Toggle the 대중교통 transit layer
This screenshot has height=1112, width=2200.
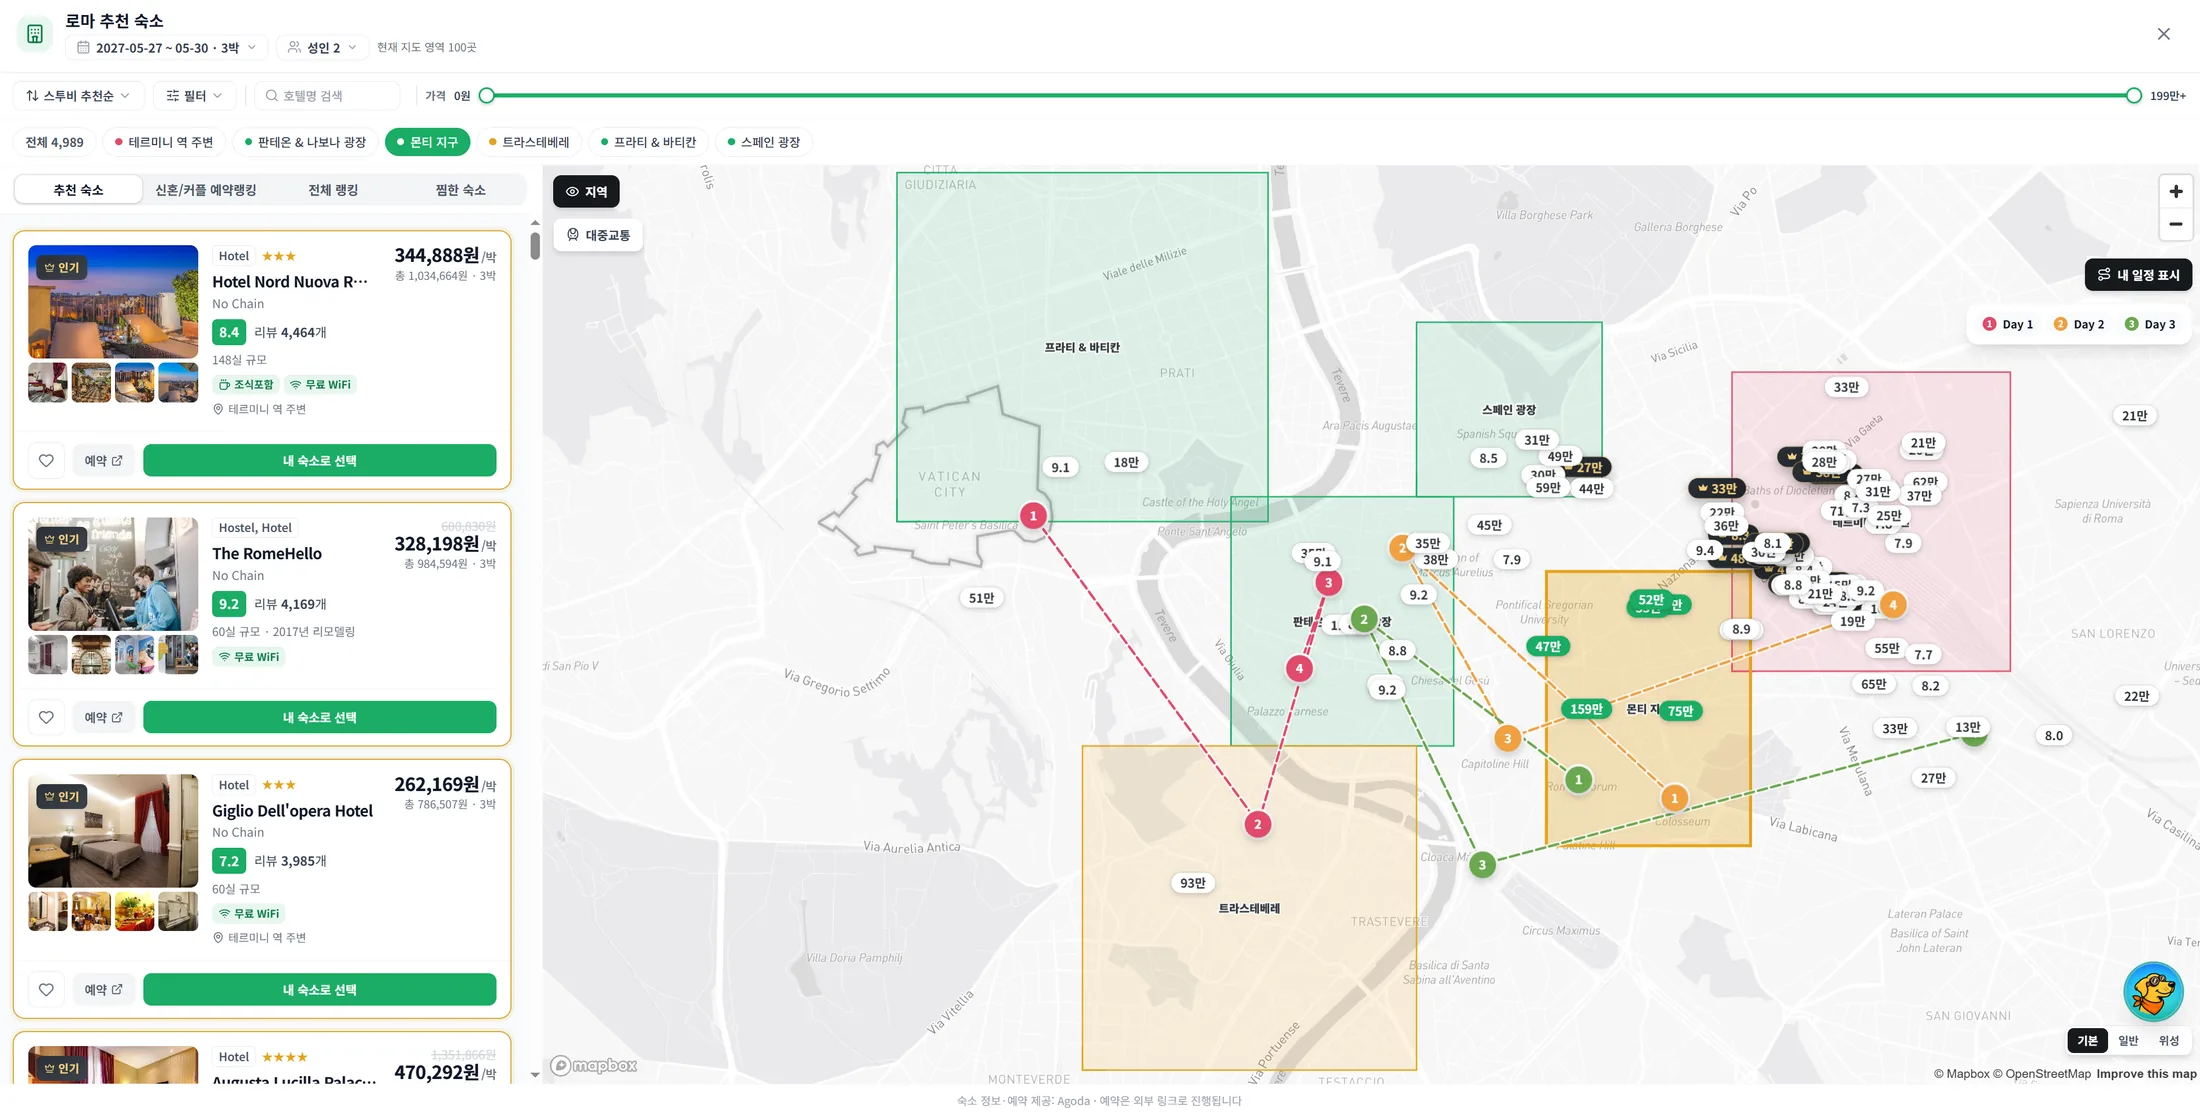(598, 235)
